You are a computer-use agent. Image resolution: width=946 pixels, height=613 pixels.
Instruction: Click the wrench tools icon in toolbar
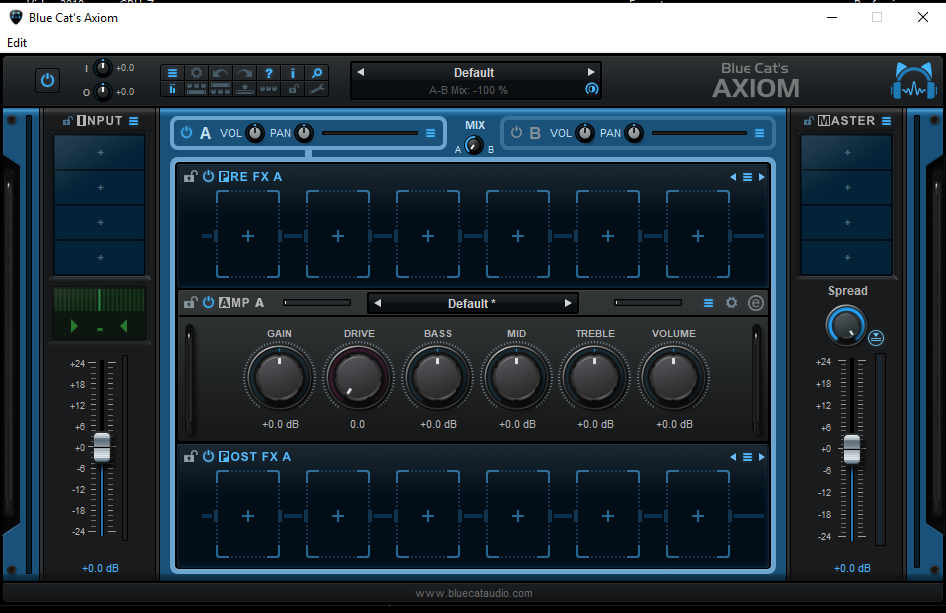click(317, 89)
